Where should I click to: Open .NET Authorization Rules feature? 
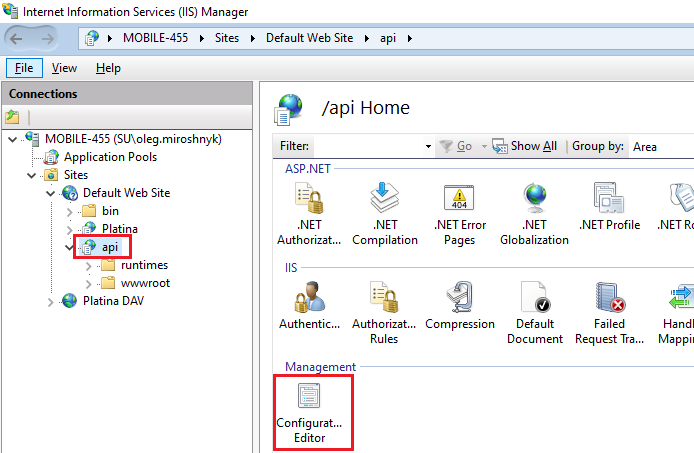pos(309,214)
